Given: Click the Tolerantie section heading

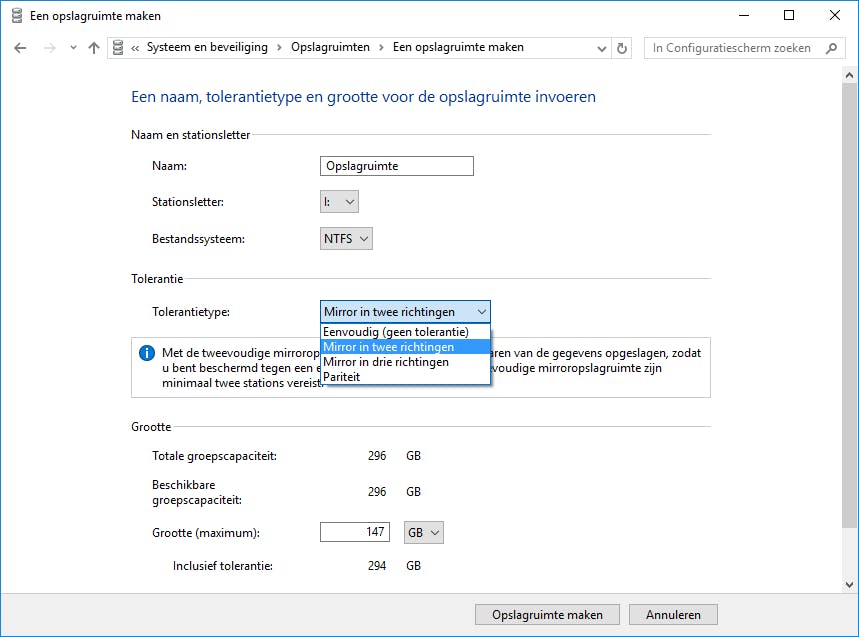Looking at the screenshot, I should (x=157, y=279).
